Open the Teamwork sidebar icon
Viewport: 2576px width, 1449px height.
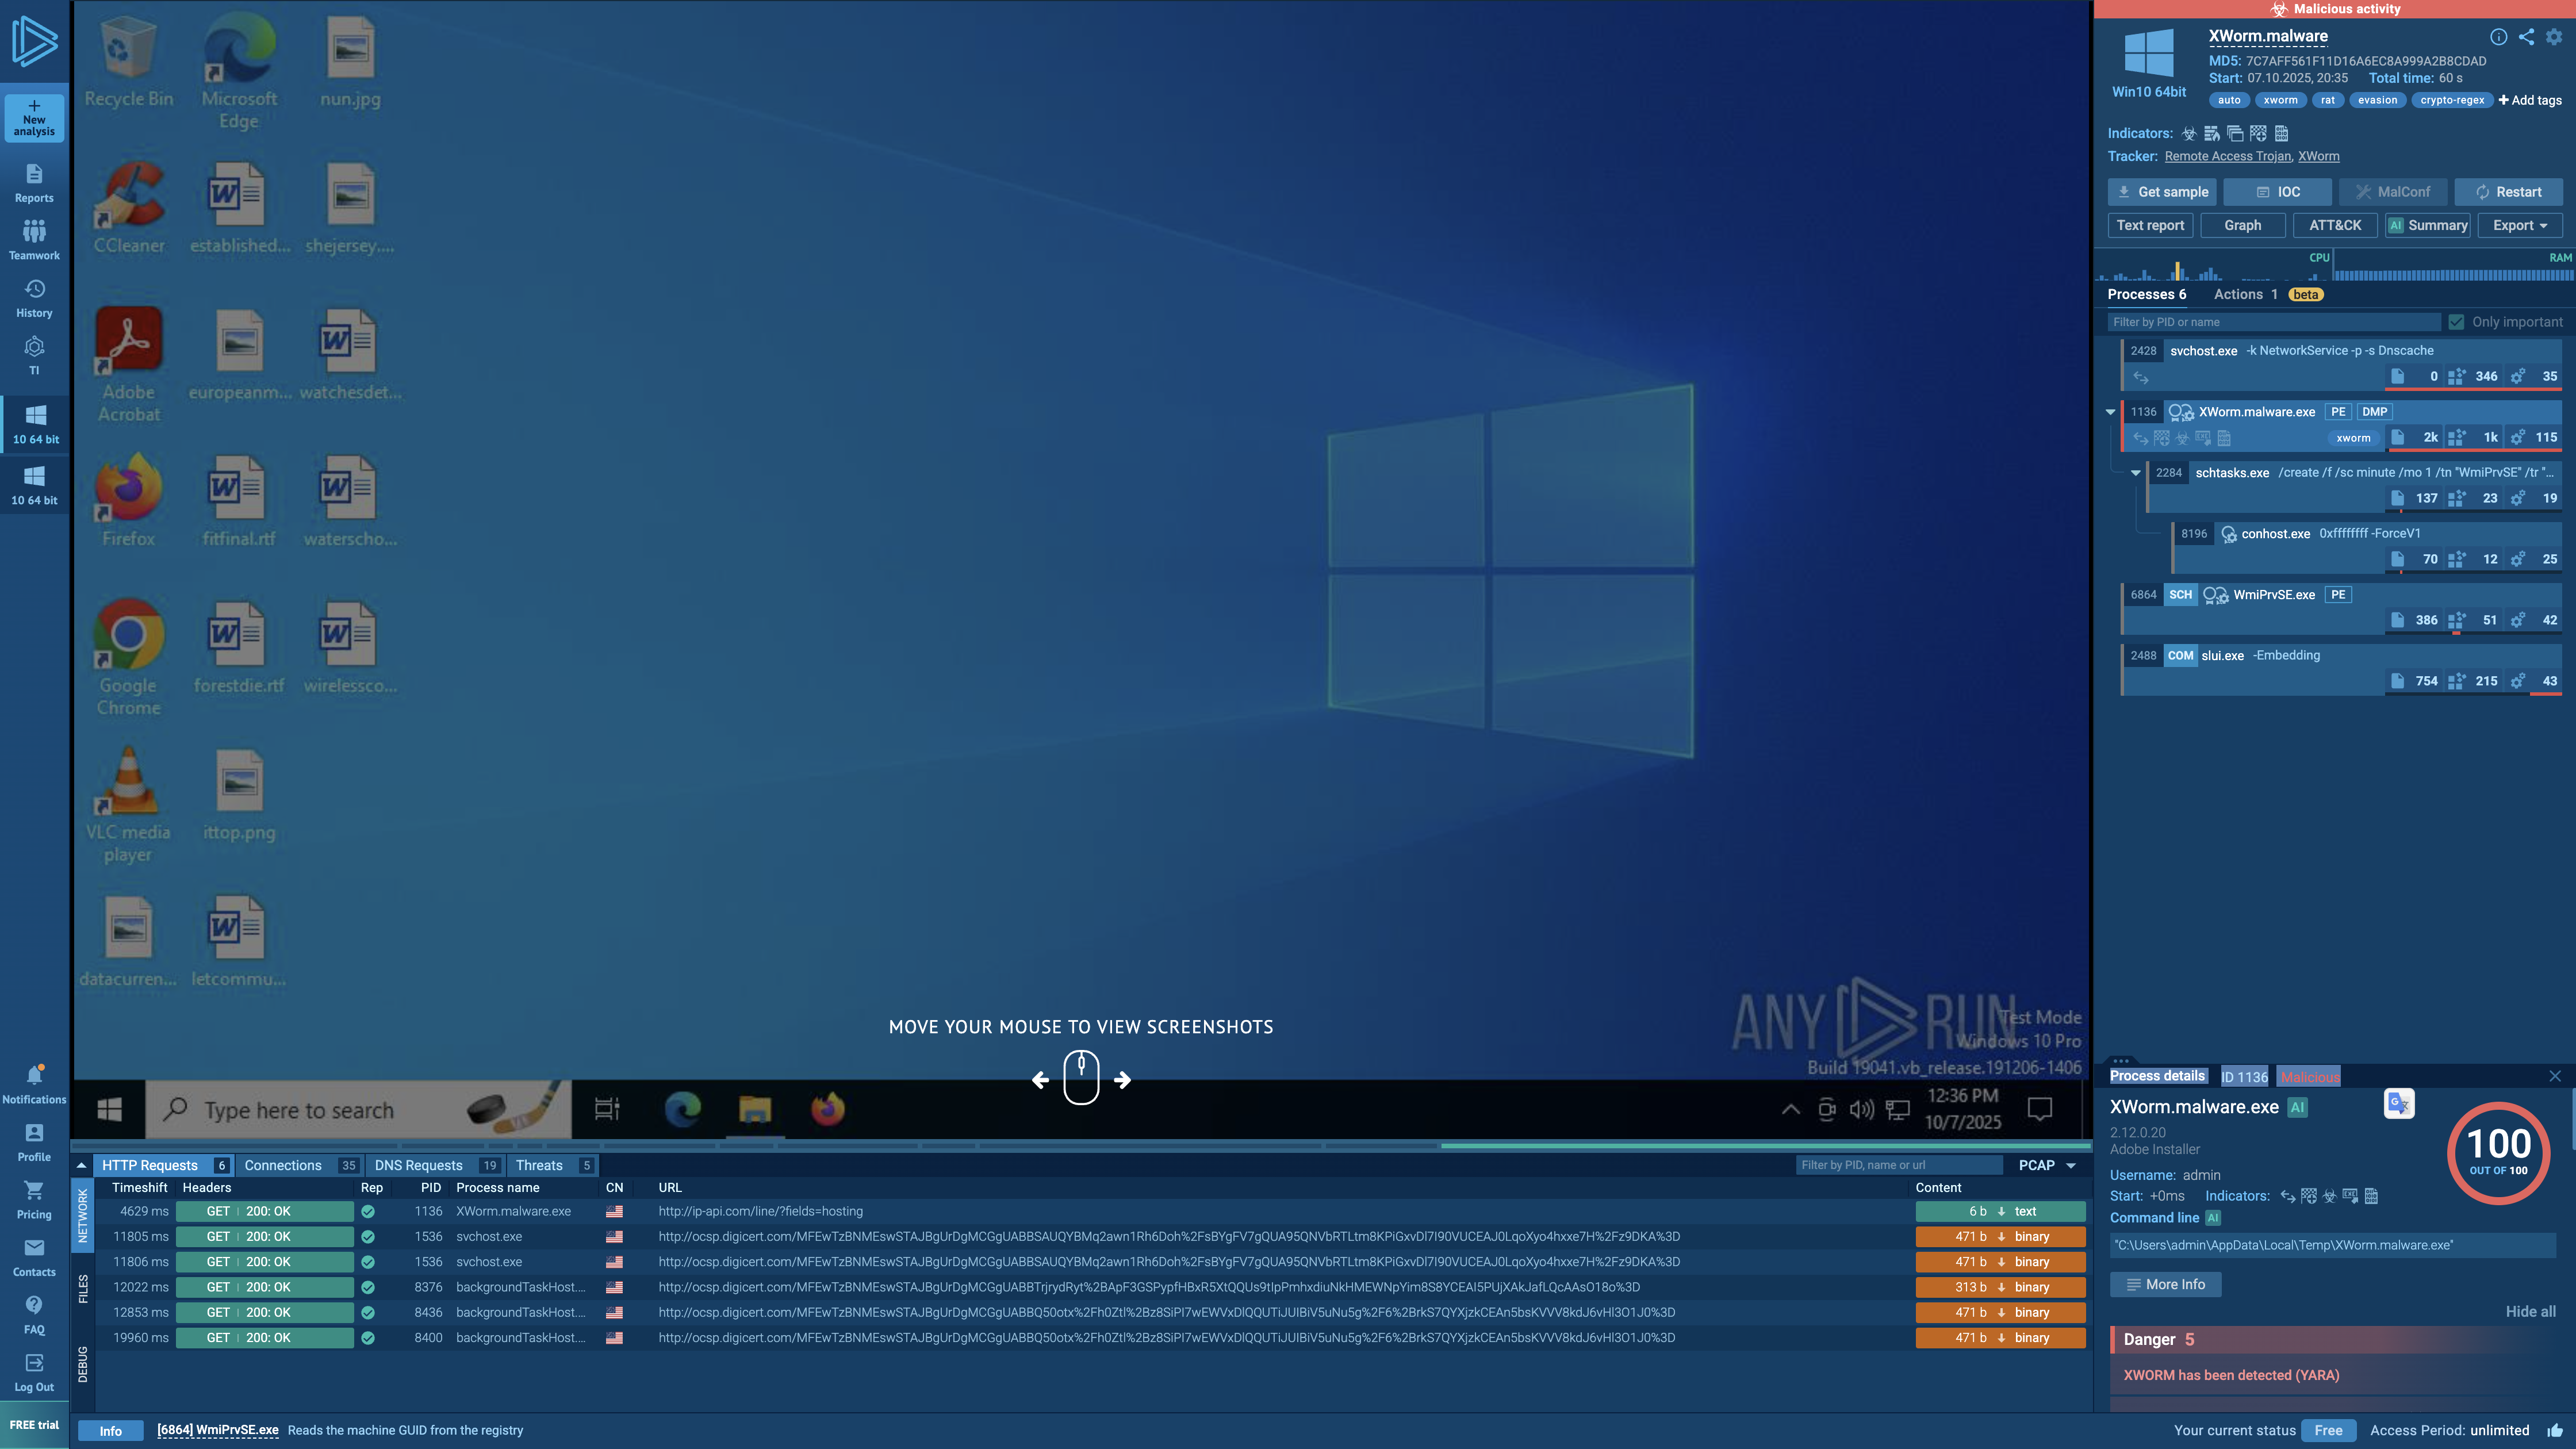34,240
